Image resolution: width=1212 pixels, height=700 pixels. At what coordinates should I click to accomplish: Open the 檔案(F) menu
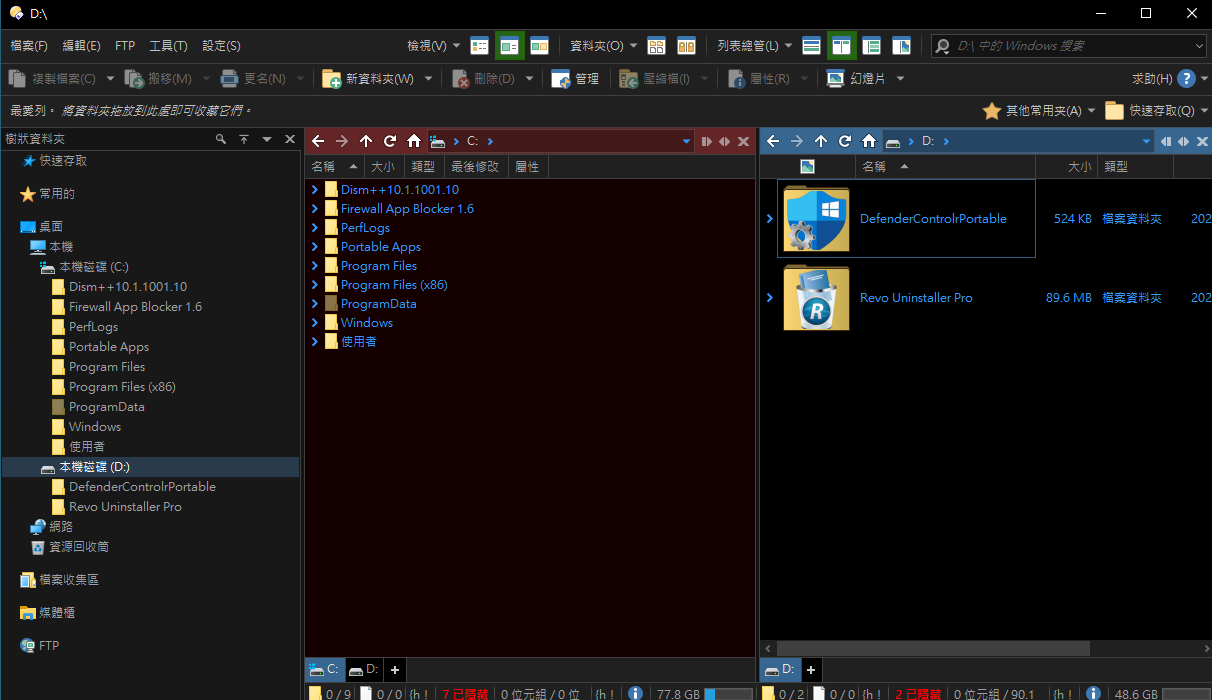coord(29,46)
